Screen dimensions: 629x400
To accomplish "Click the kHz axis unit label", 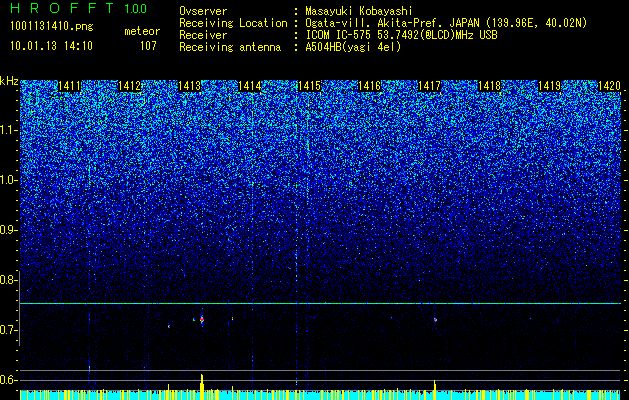I will (9, 81).
